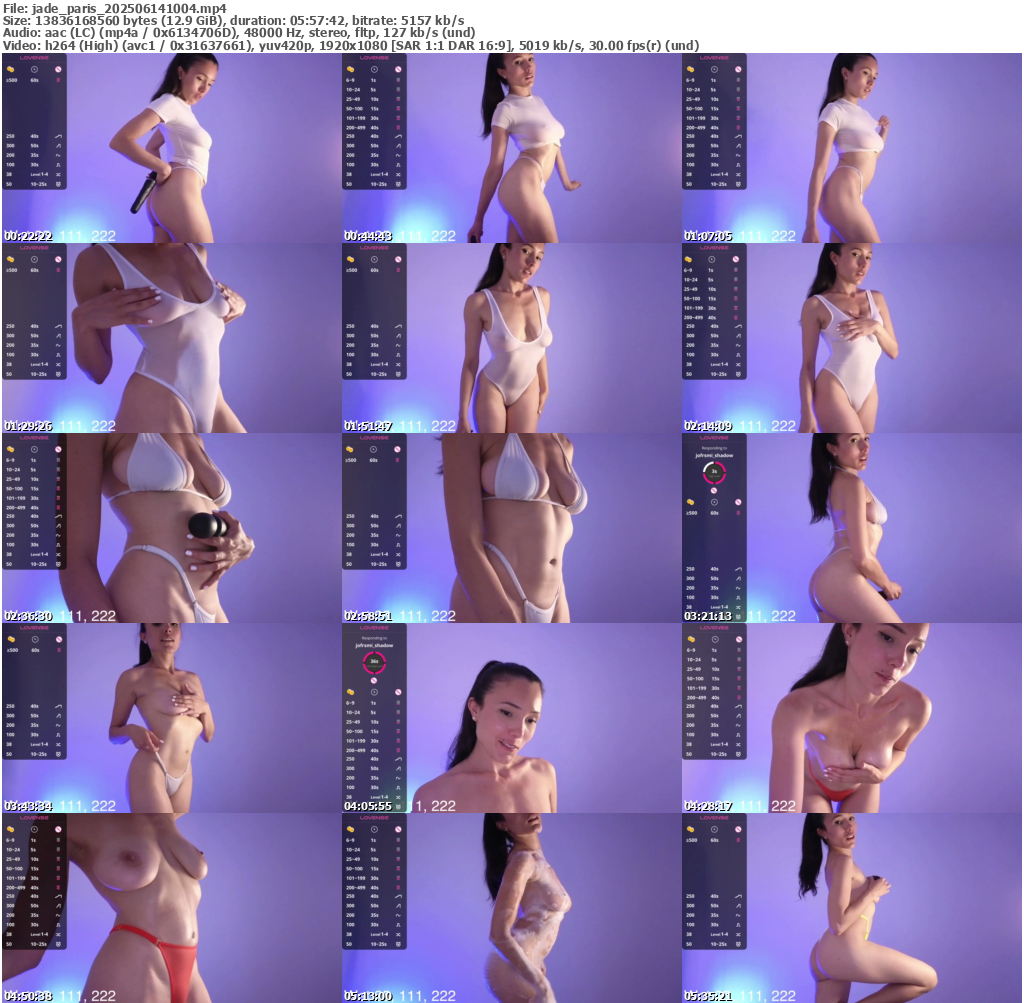1024x1003 pixels.
Task: Click the frame marked 03:21:13
Action: pos(851,528)
